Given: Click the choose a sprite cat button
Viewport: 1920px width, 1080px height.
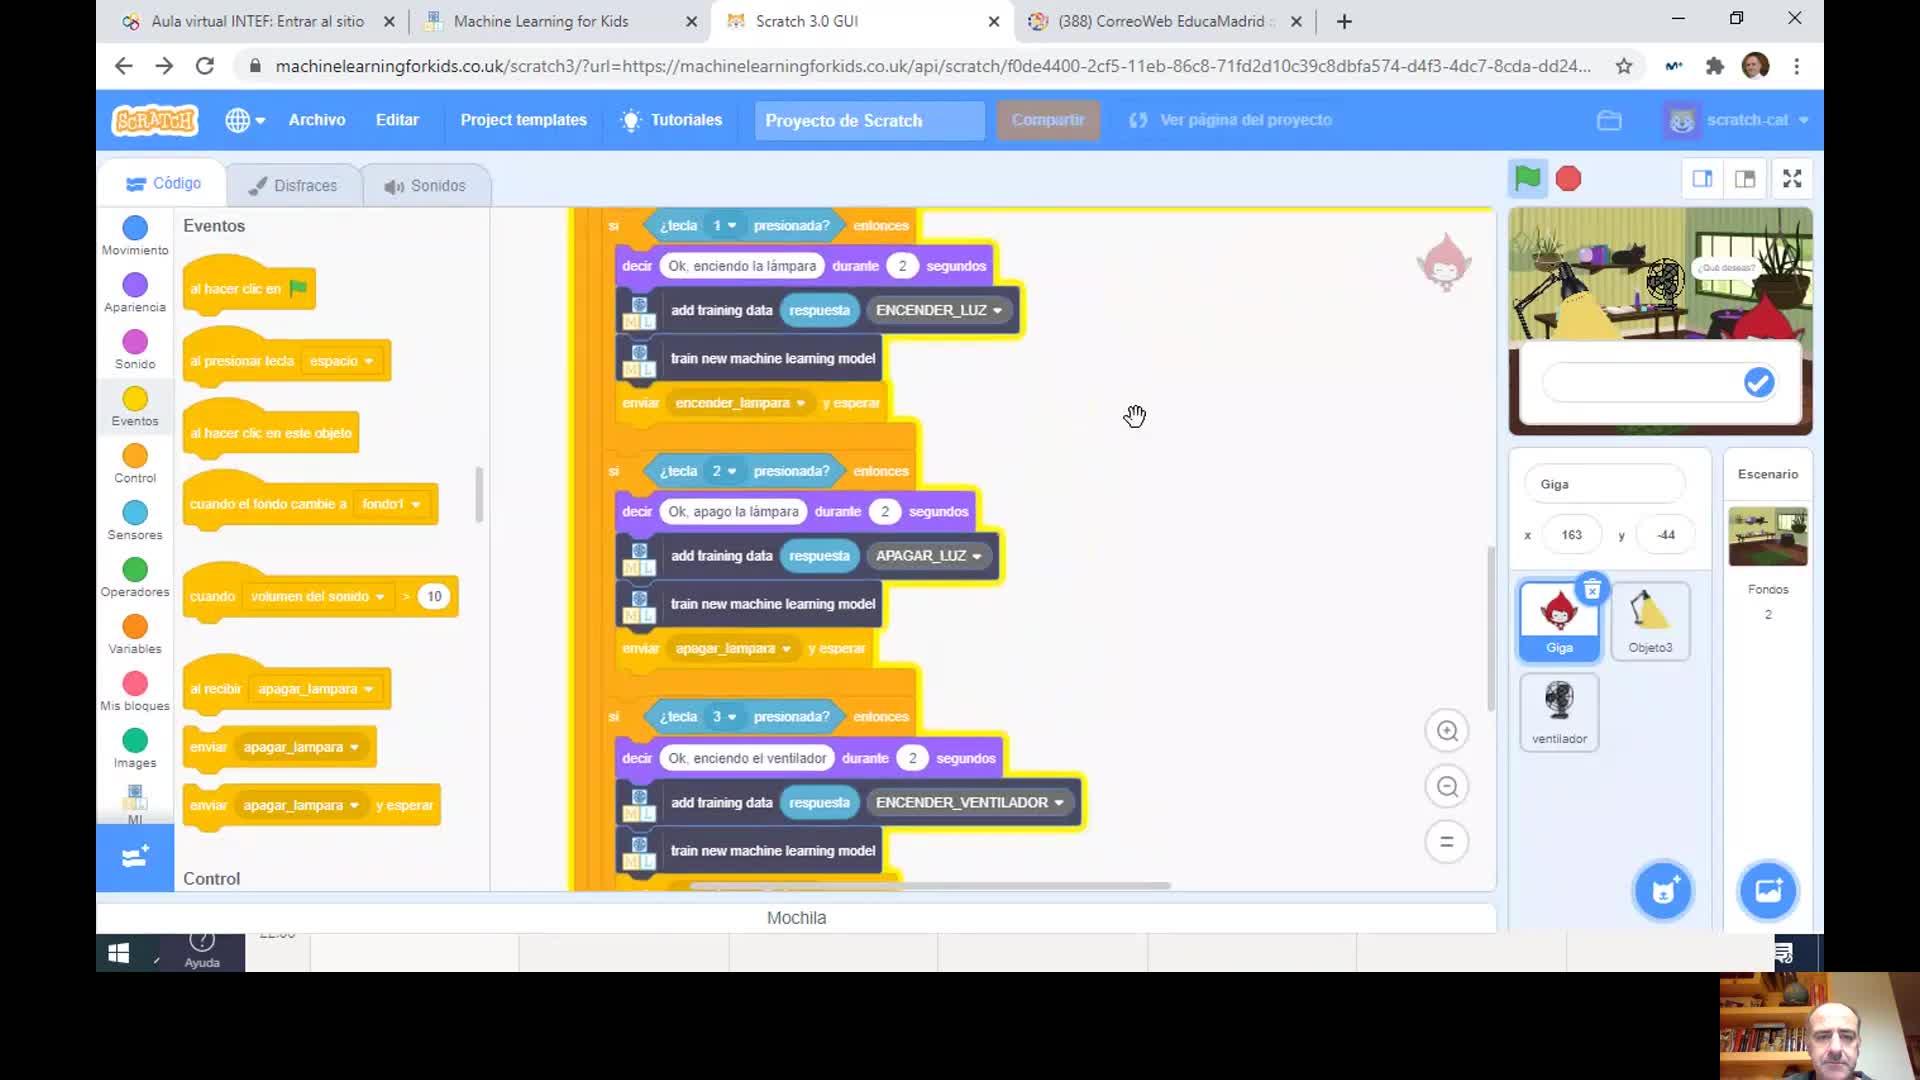Looking at the screenshot, I should tap(1663, 891).
